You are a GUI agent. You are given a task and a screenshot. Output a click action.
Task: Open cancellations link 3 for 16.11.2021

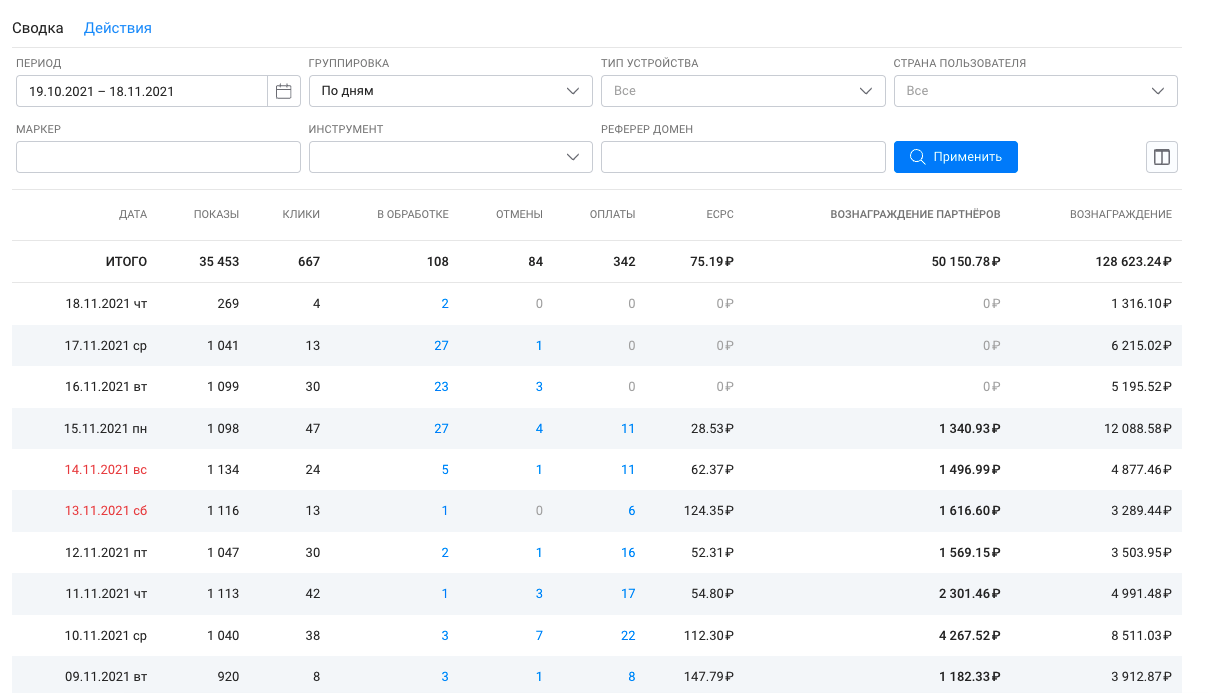[x=539, y=387]
